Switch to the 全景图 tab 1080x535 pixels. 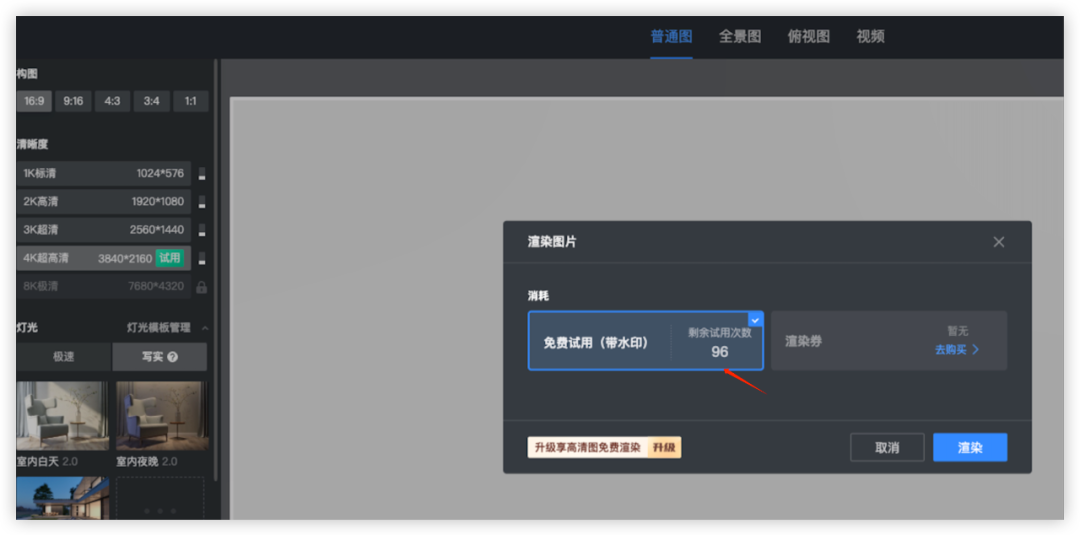(740, 36)
